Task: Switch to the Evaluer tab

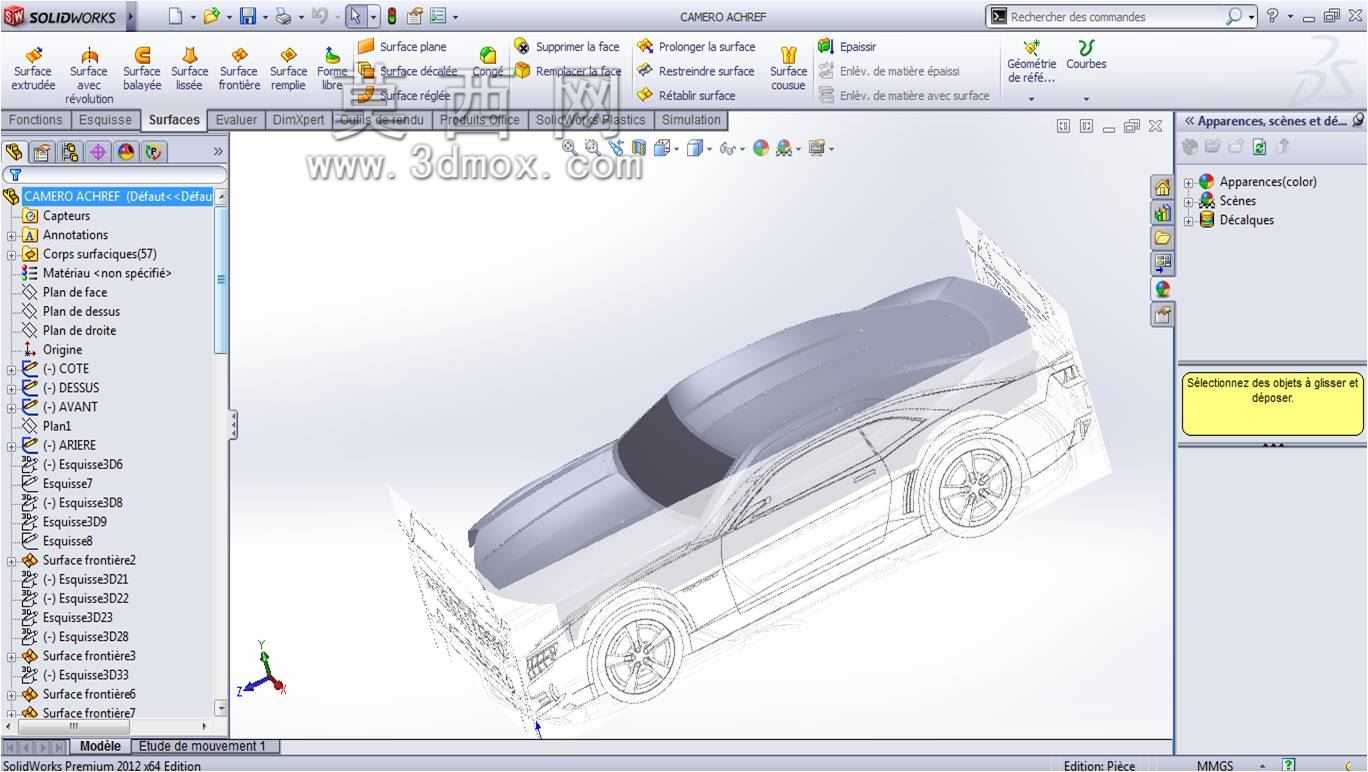Action: pyautogui.click(x=237, y=120)
